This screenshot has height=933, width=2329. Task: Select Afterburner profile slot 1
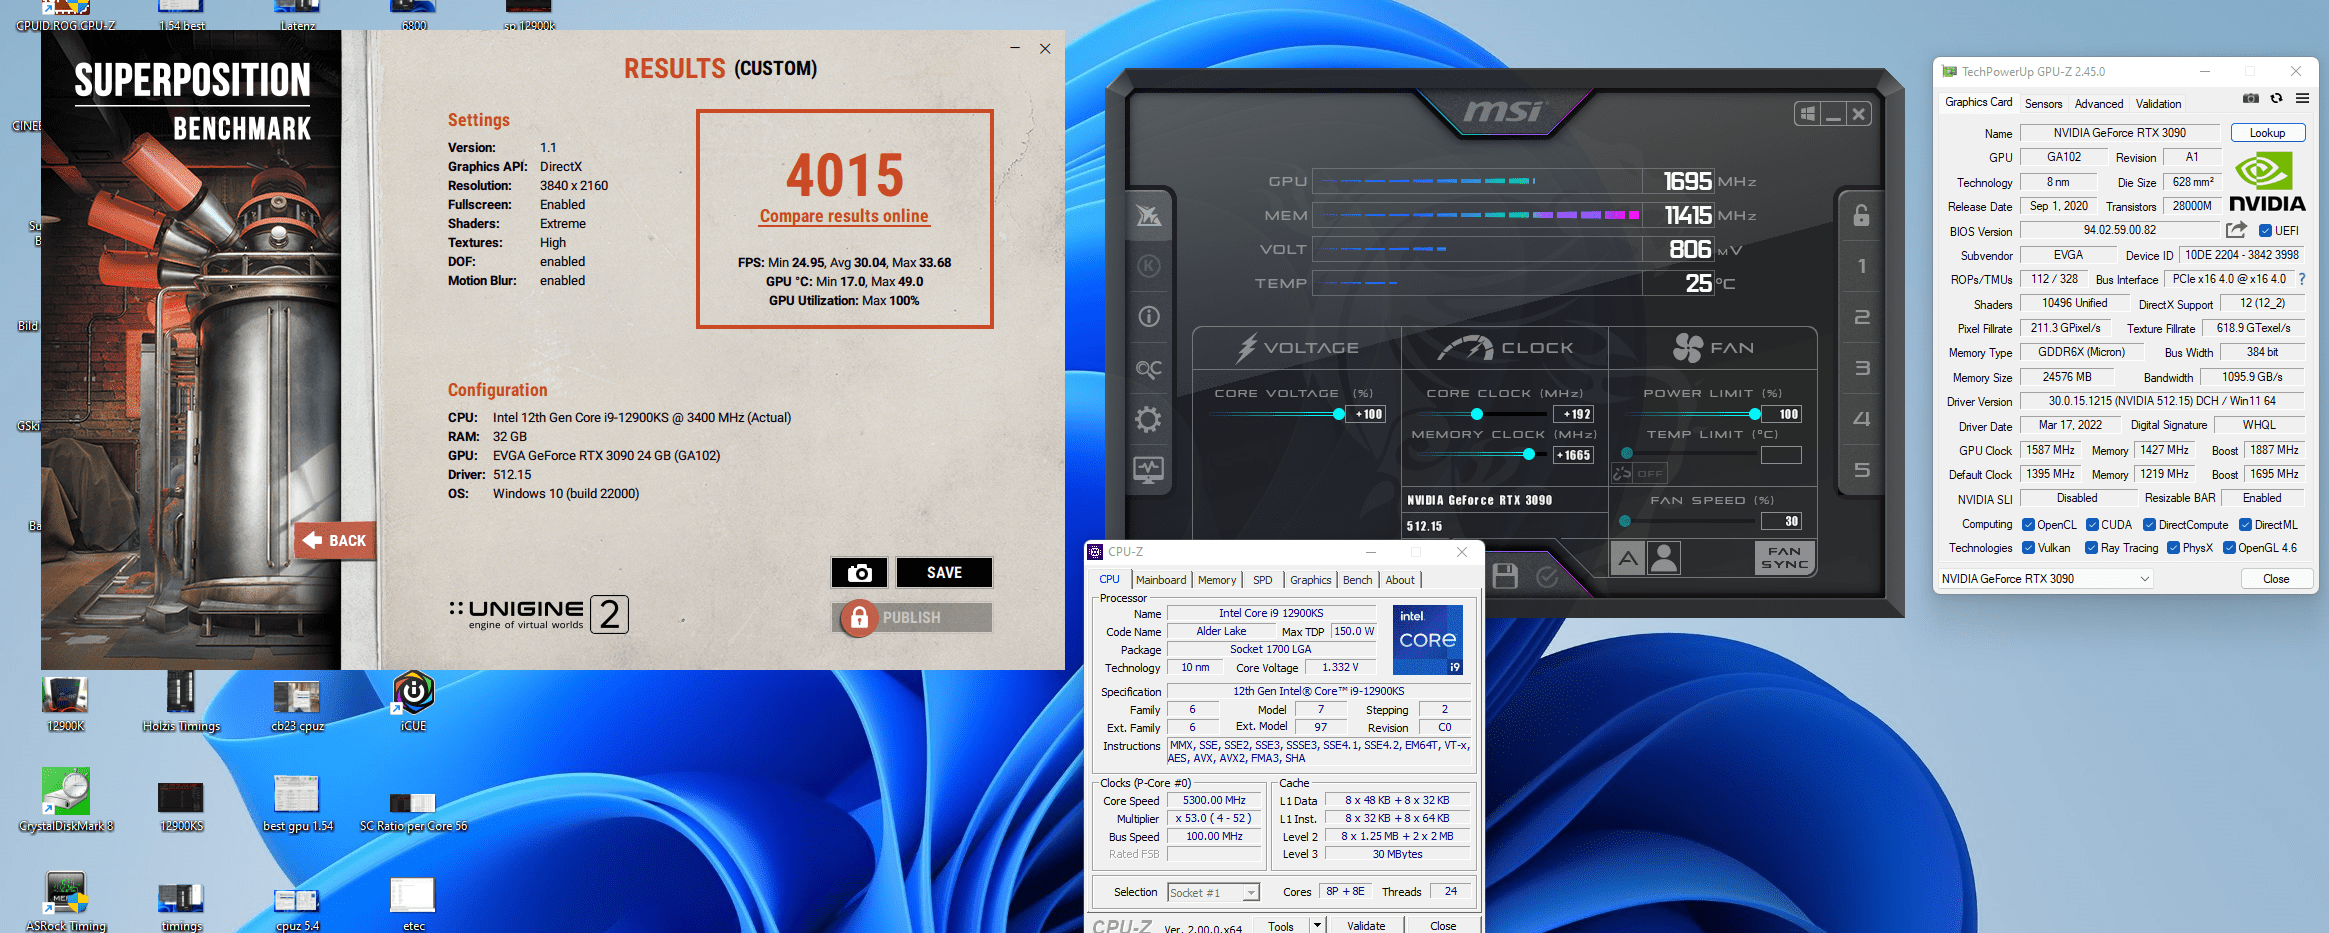click(1861, 266)
